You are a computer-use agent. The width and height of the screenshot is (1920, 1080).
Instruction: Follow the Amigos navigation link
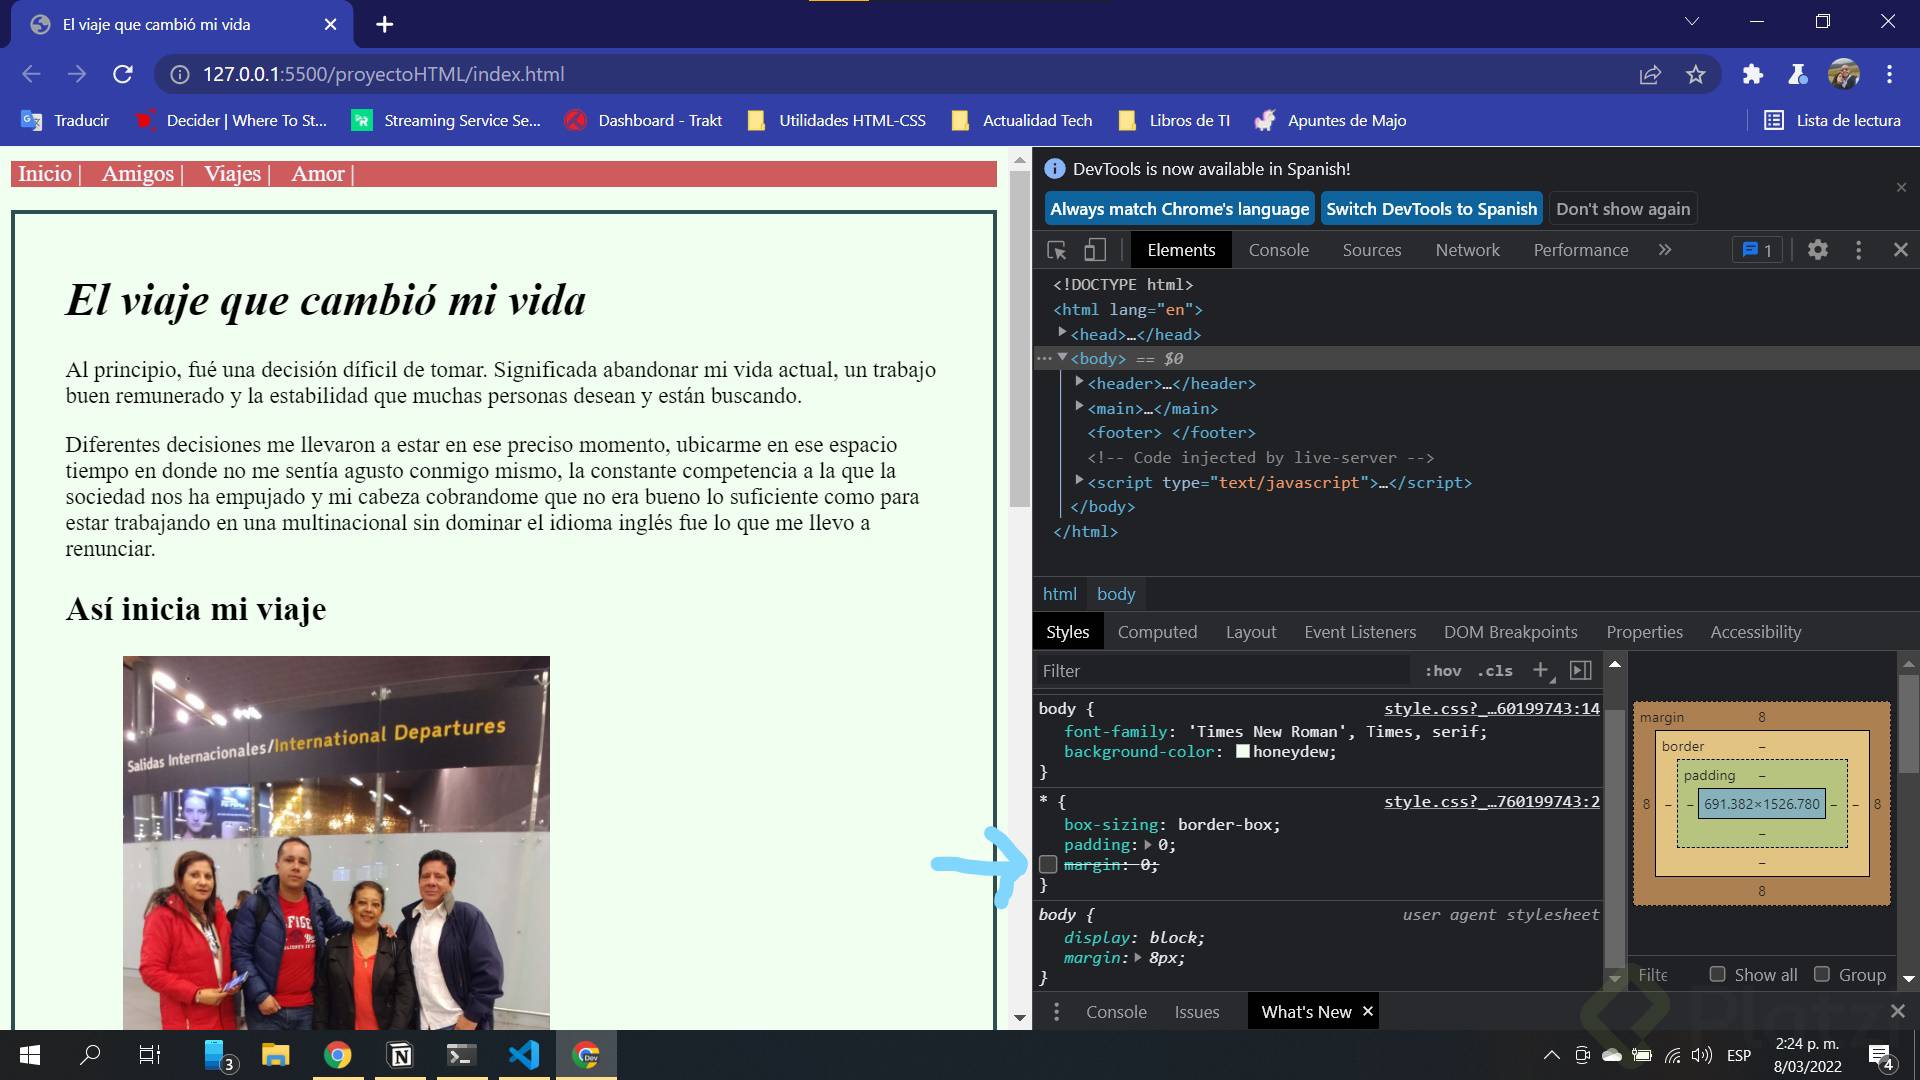138,173
